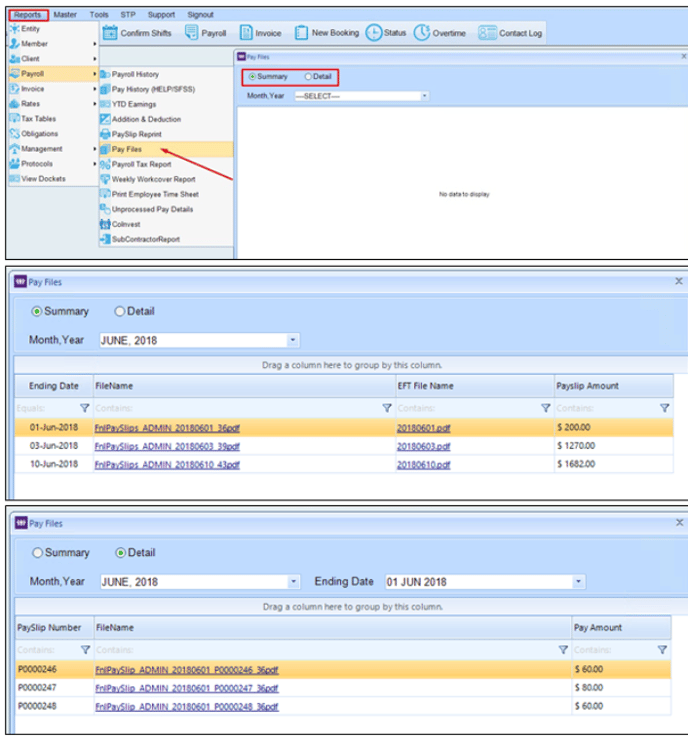
Task: Click the Confirm Shifts calendar icon
Action: tap(110, 33)
